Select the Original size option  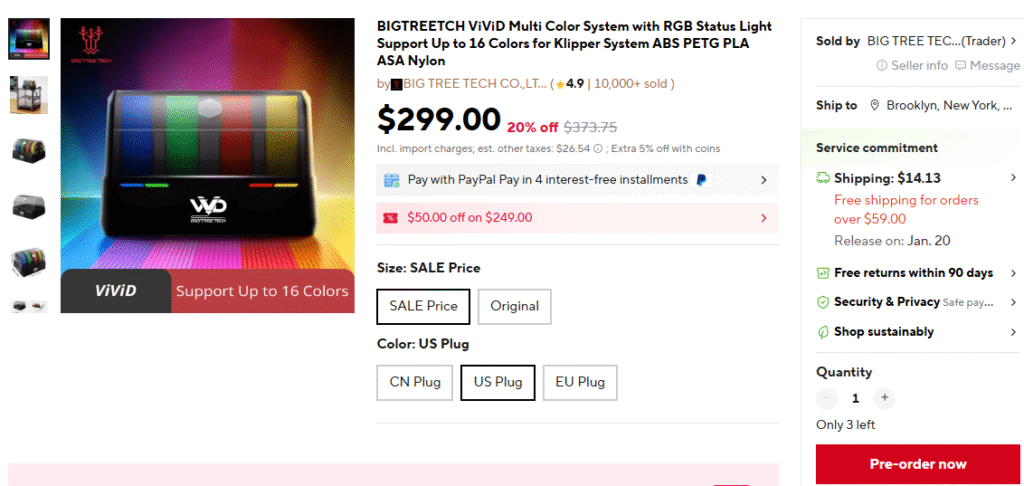tap(514, 306)
